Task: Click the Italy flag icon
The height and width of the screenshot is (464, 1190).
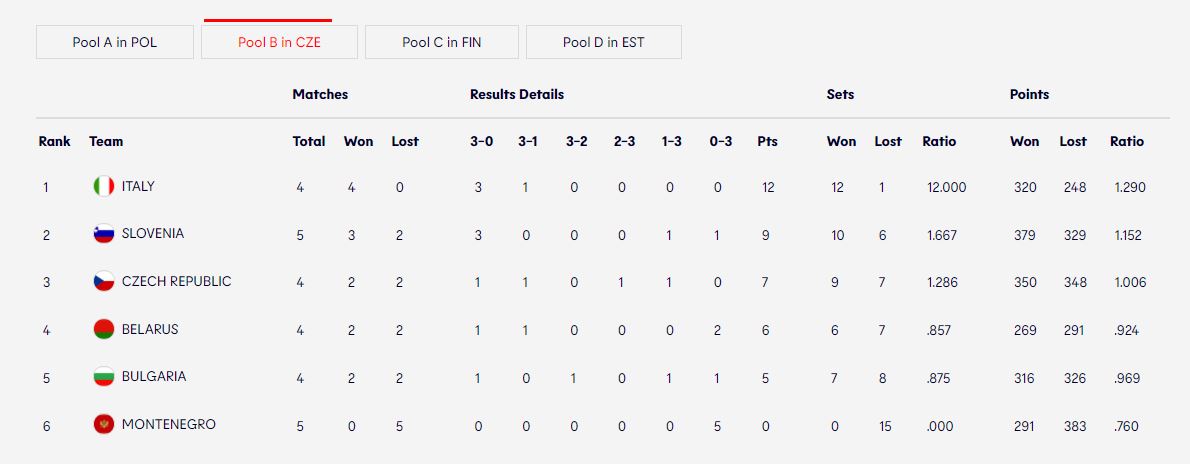Action: pos(104,186)
